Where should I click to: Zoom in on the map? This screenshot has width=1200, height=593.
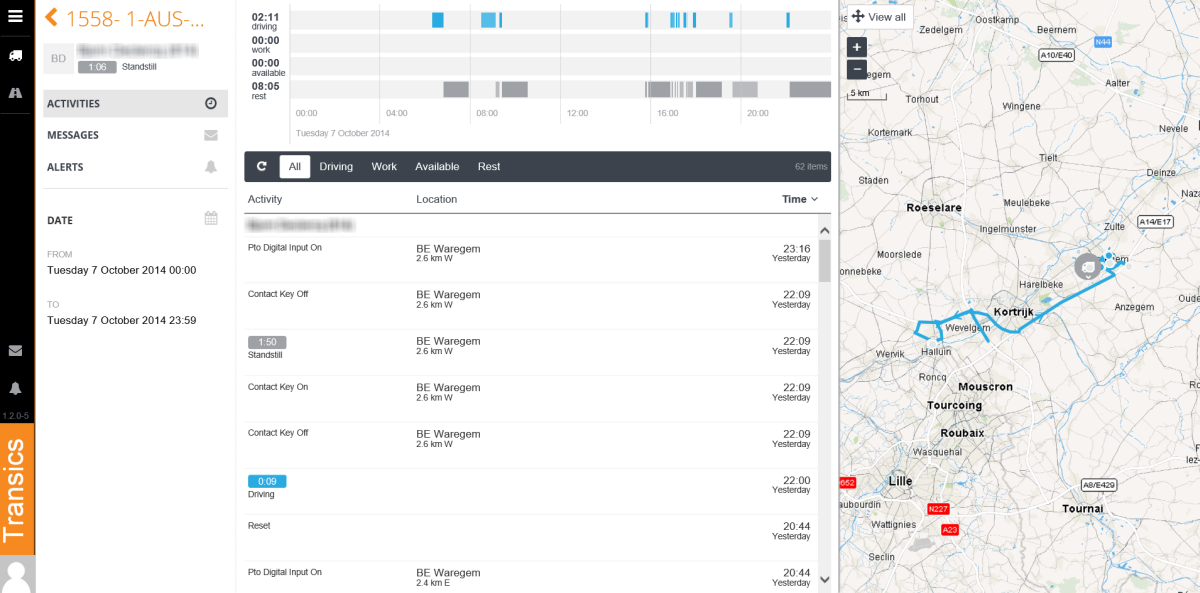[x=856, y=47]
